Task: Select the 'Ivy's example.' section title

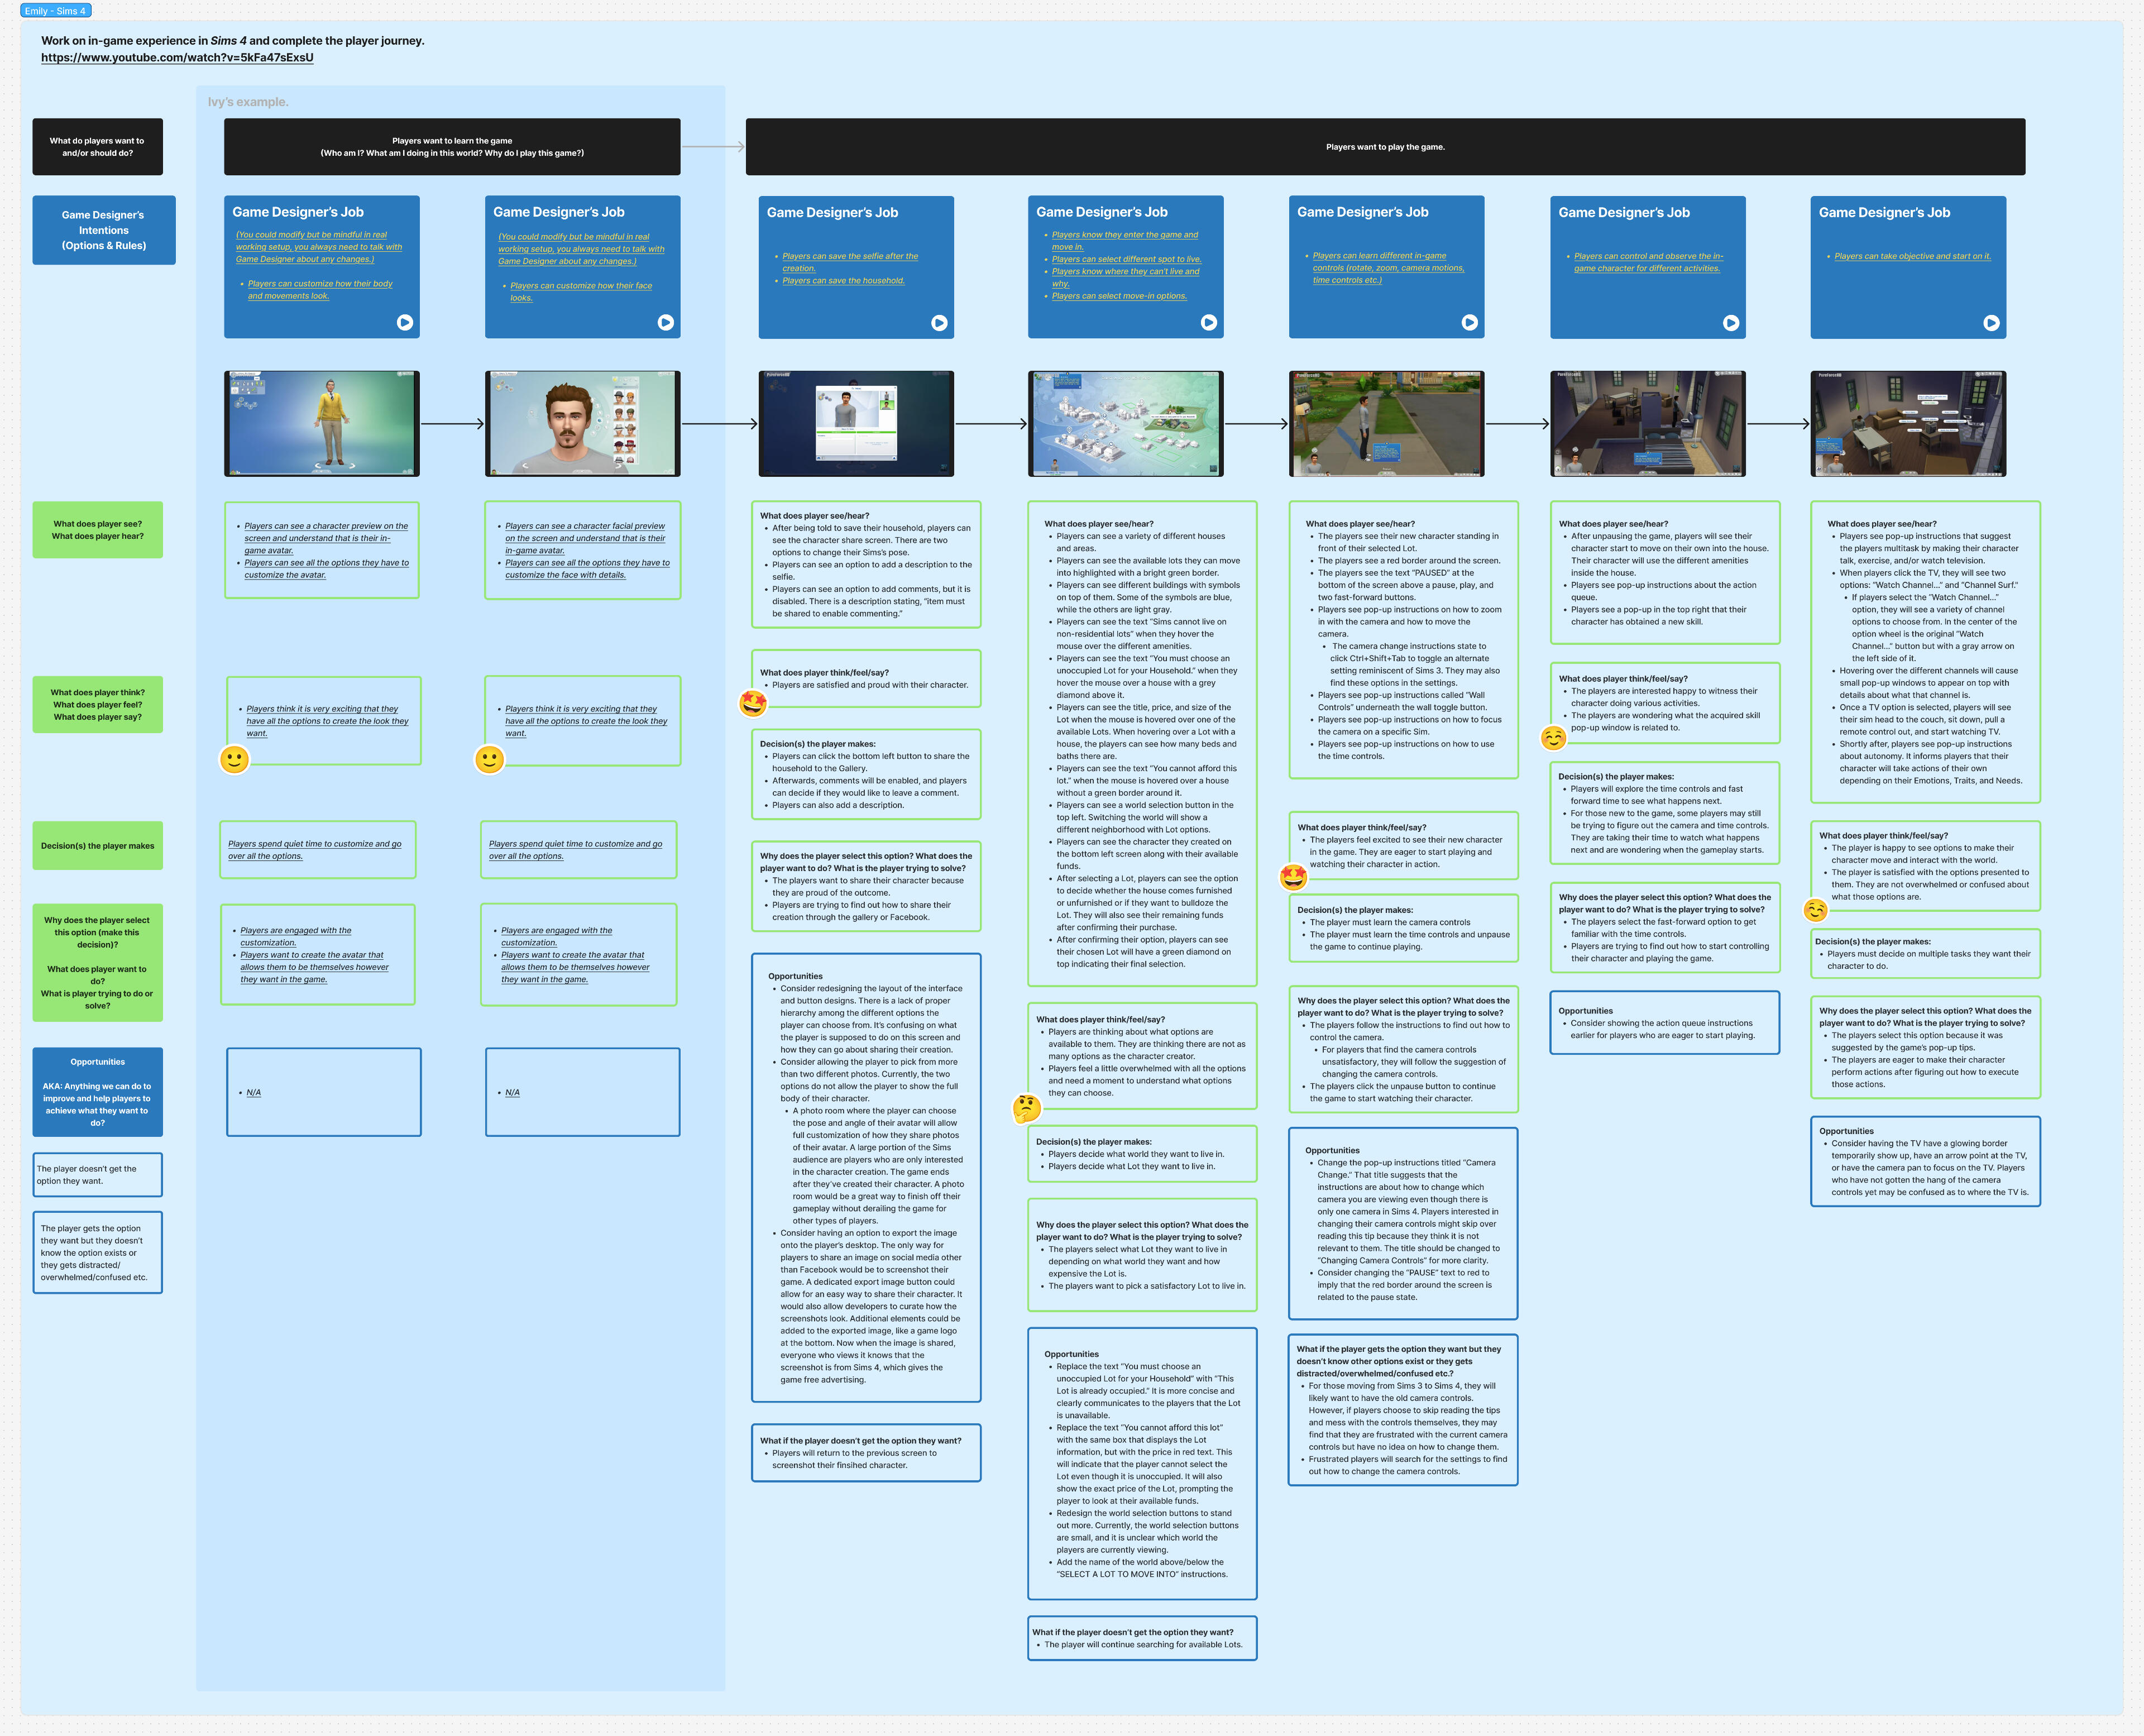Action: pos(247,102)
